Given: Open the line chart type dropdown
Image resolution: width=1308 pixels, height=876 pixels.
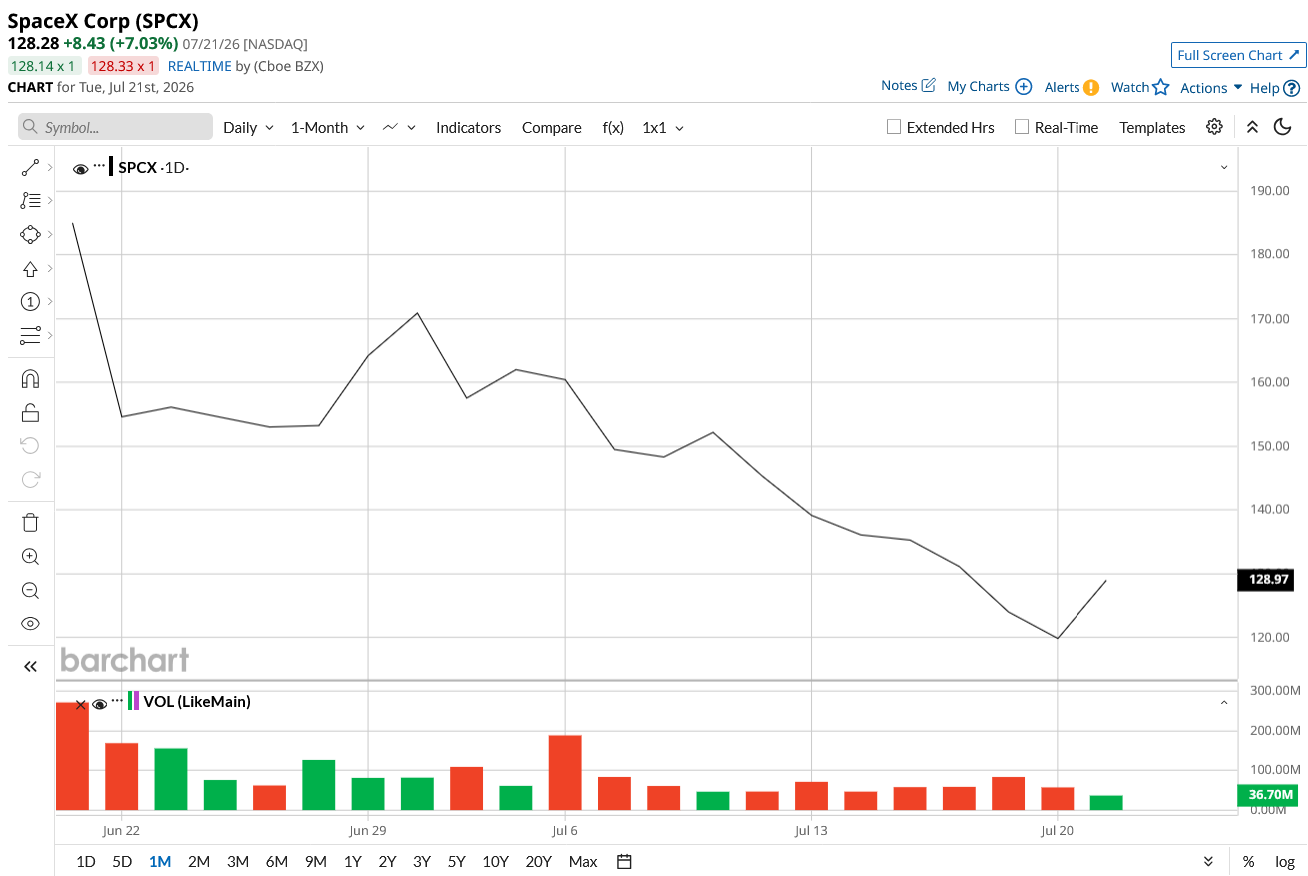Looking at the screenshot, I should pos(399,127).
